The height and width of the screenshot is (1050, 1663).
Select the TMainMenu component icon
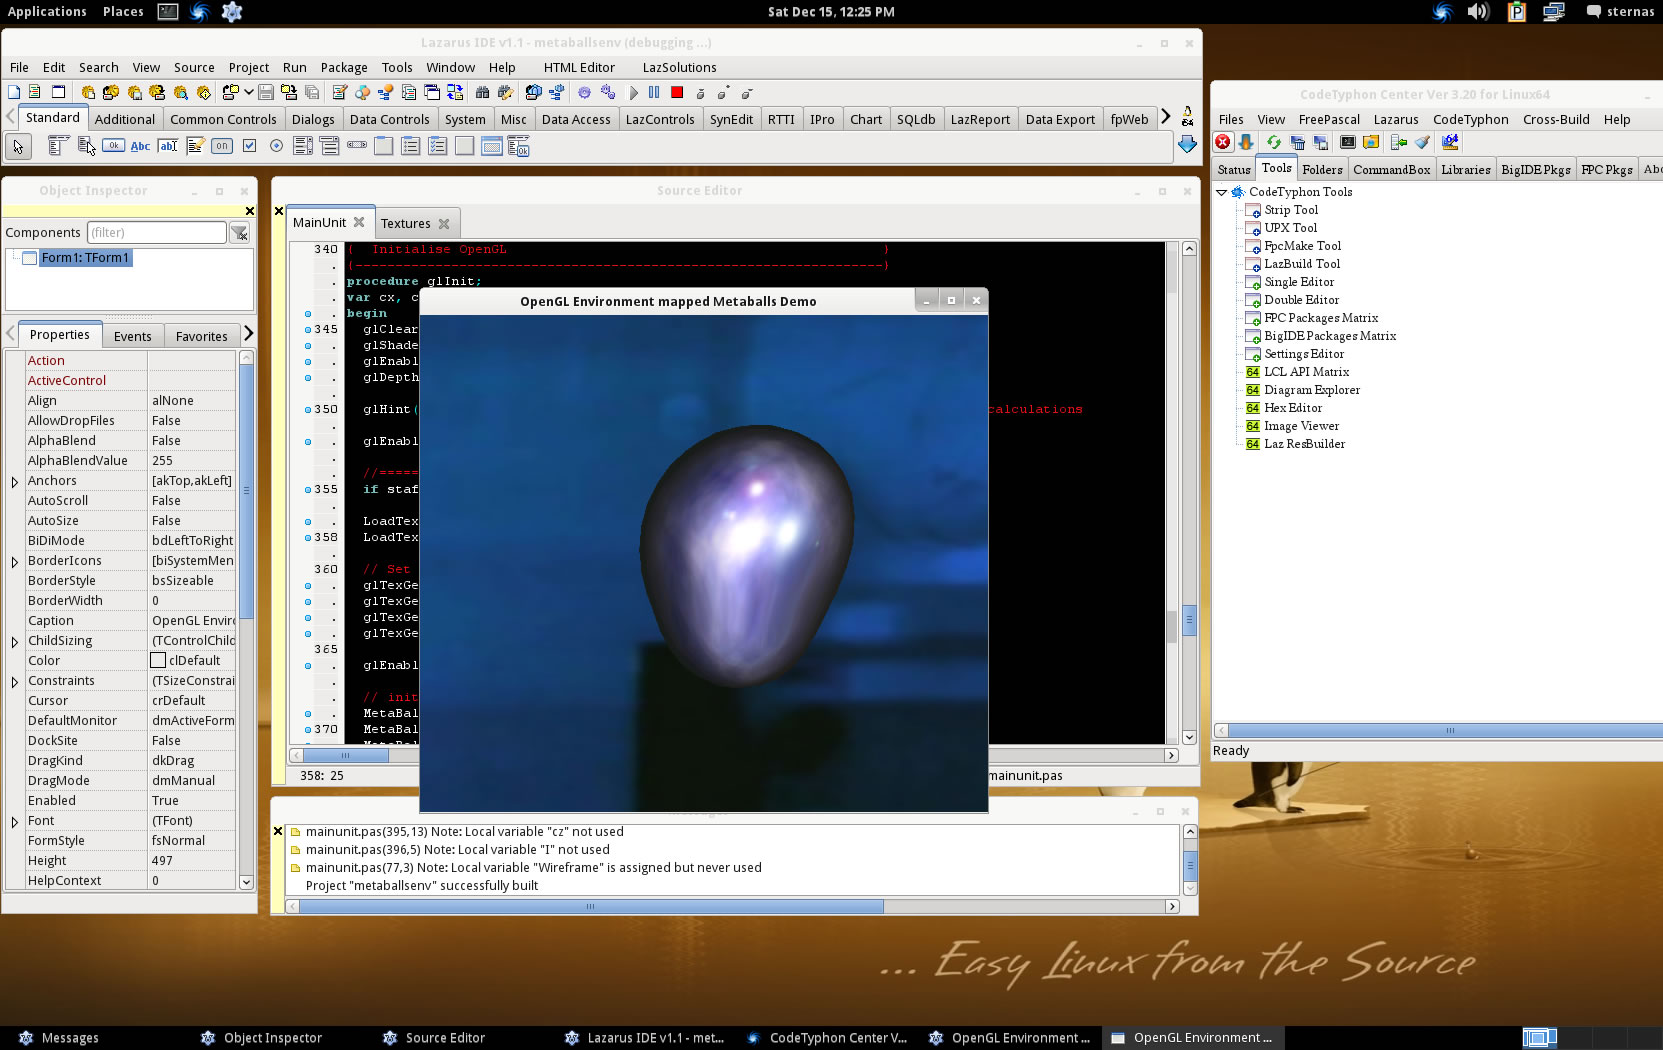coord(58,146)
